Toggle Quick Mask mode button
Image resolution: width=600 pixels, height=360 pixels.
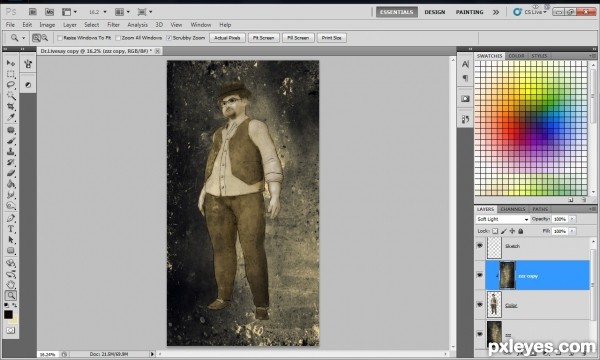click(11, 331)
